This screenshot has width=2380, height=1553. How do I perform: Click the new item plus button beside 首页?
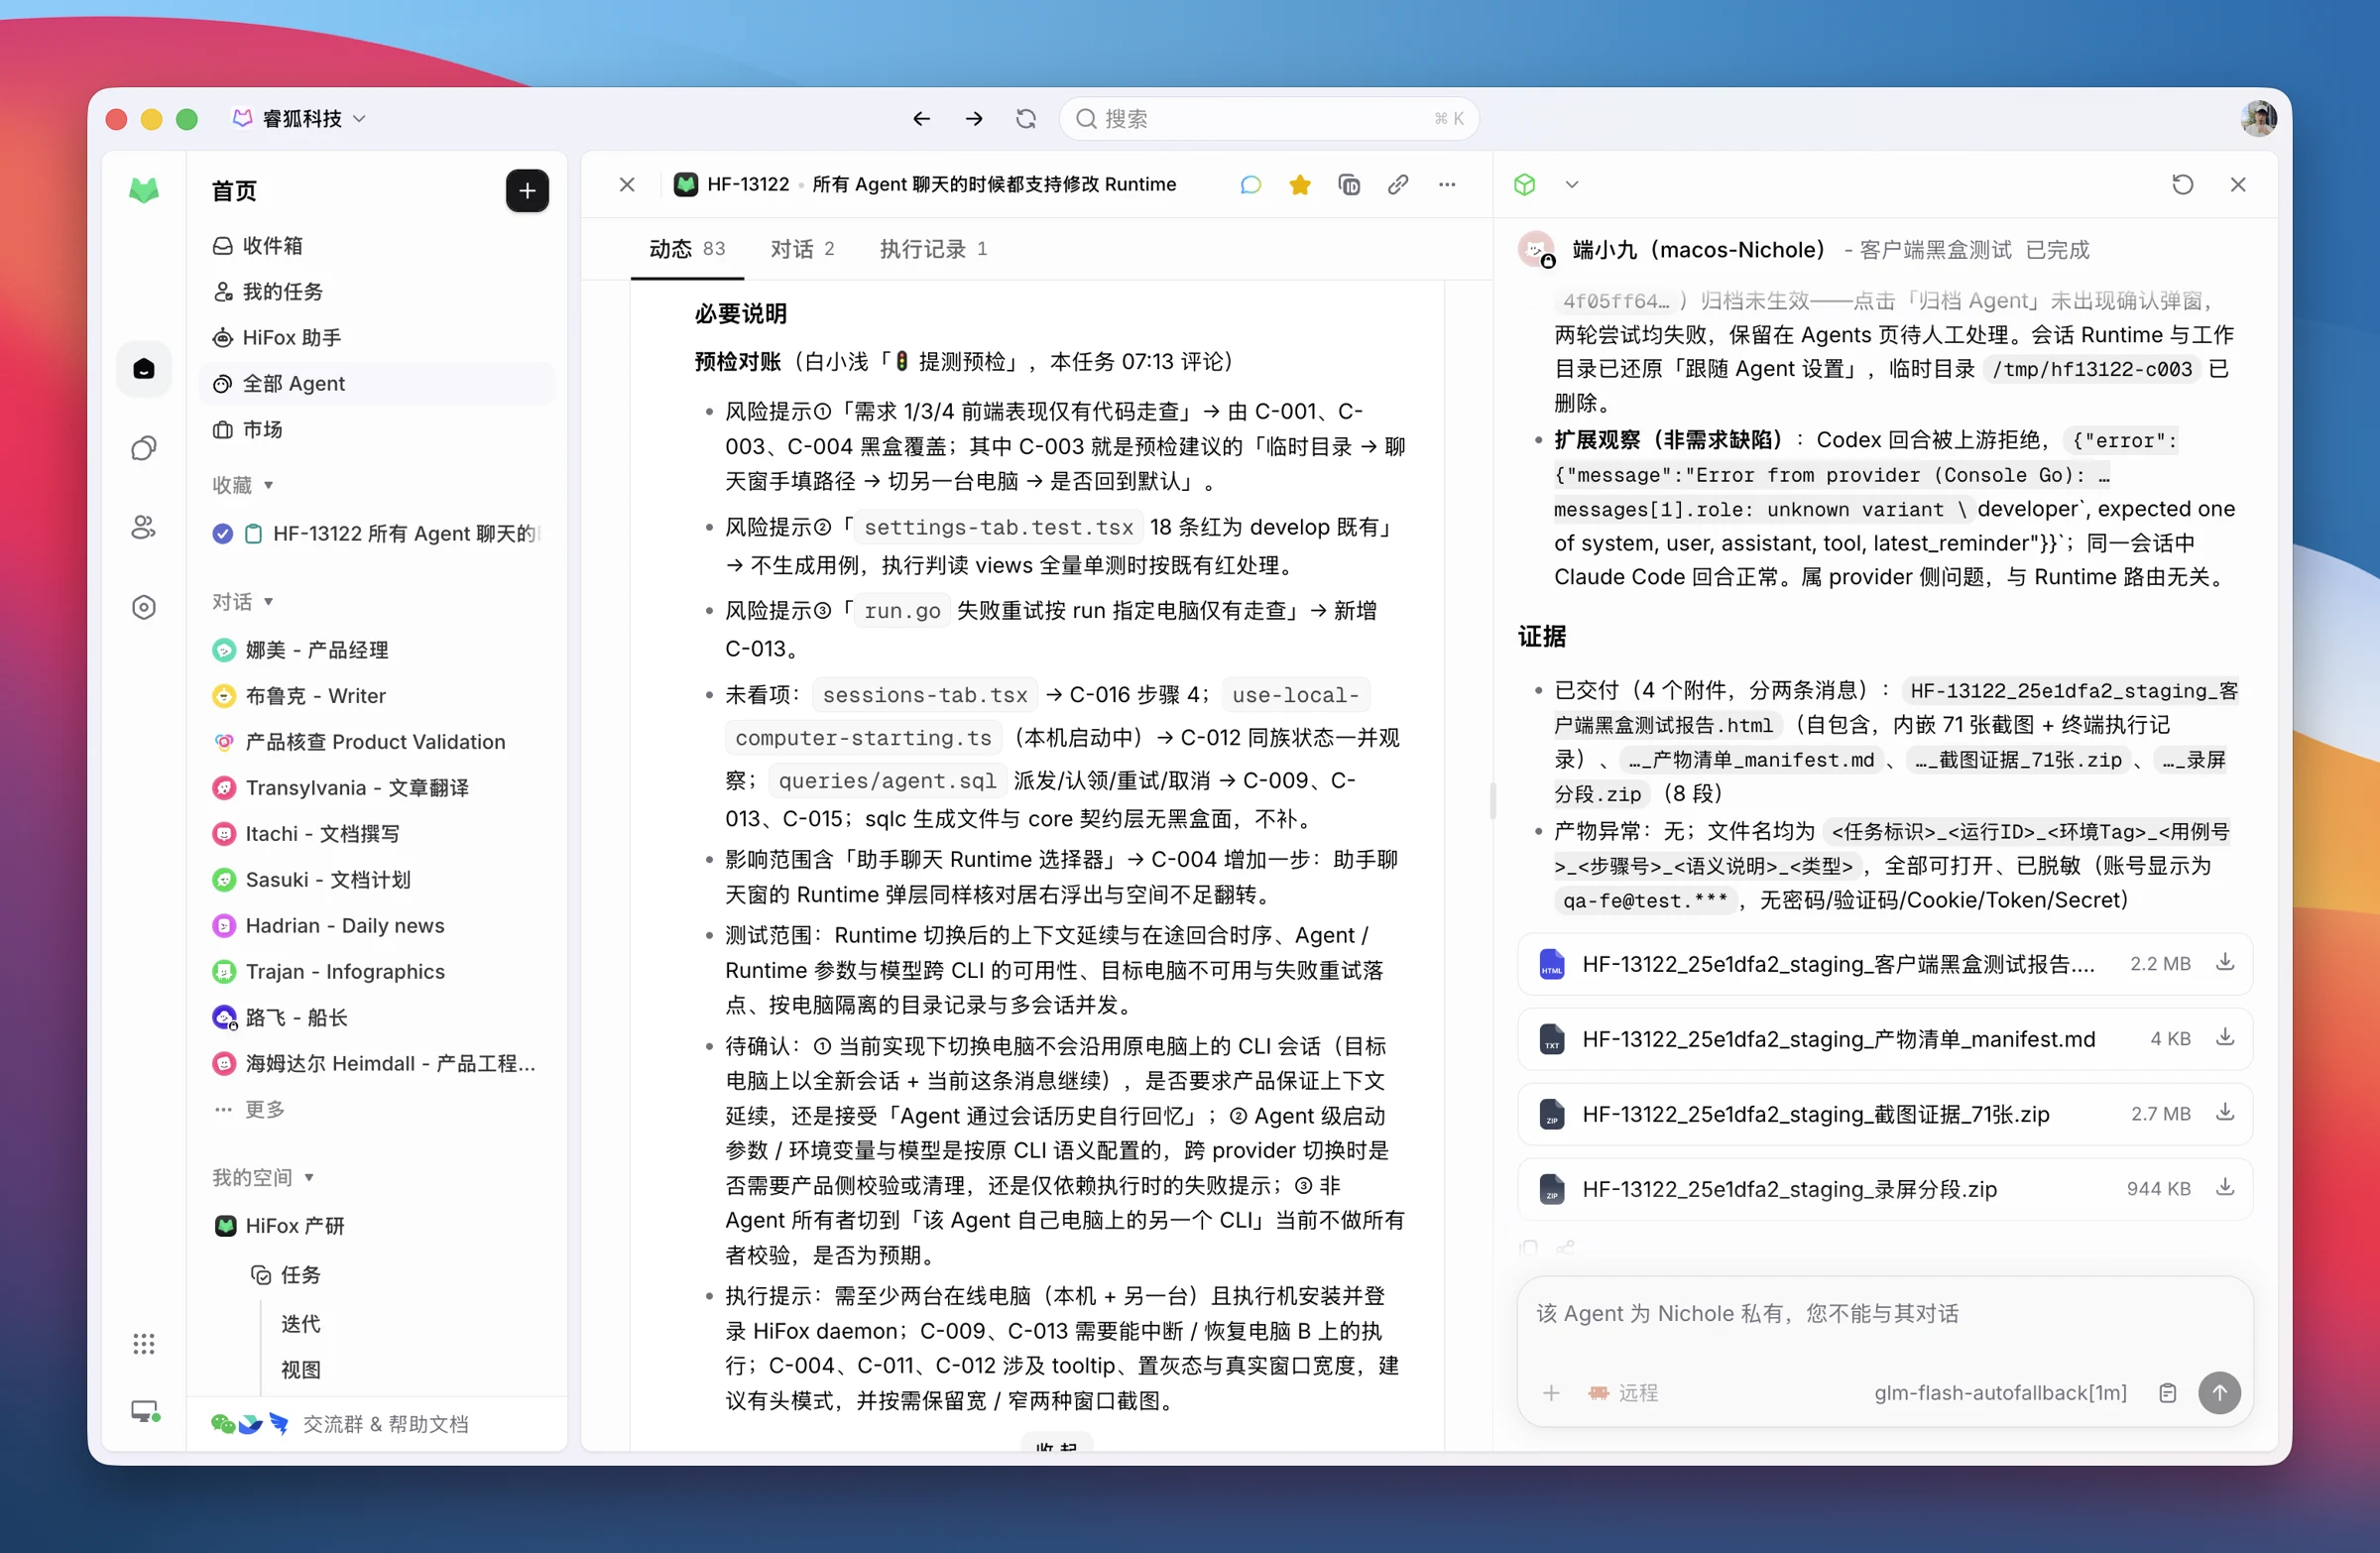(527, 190)
